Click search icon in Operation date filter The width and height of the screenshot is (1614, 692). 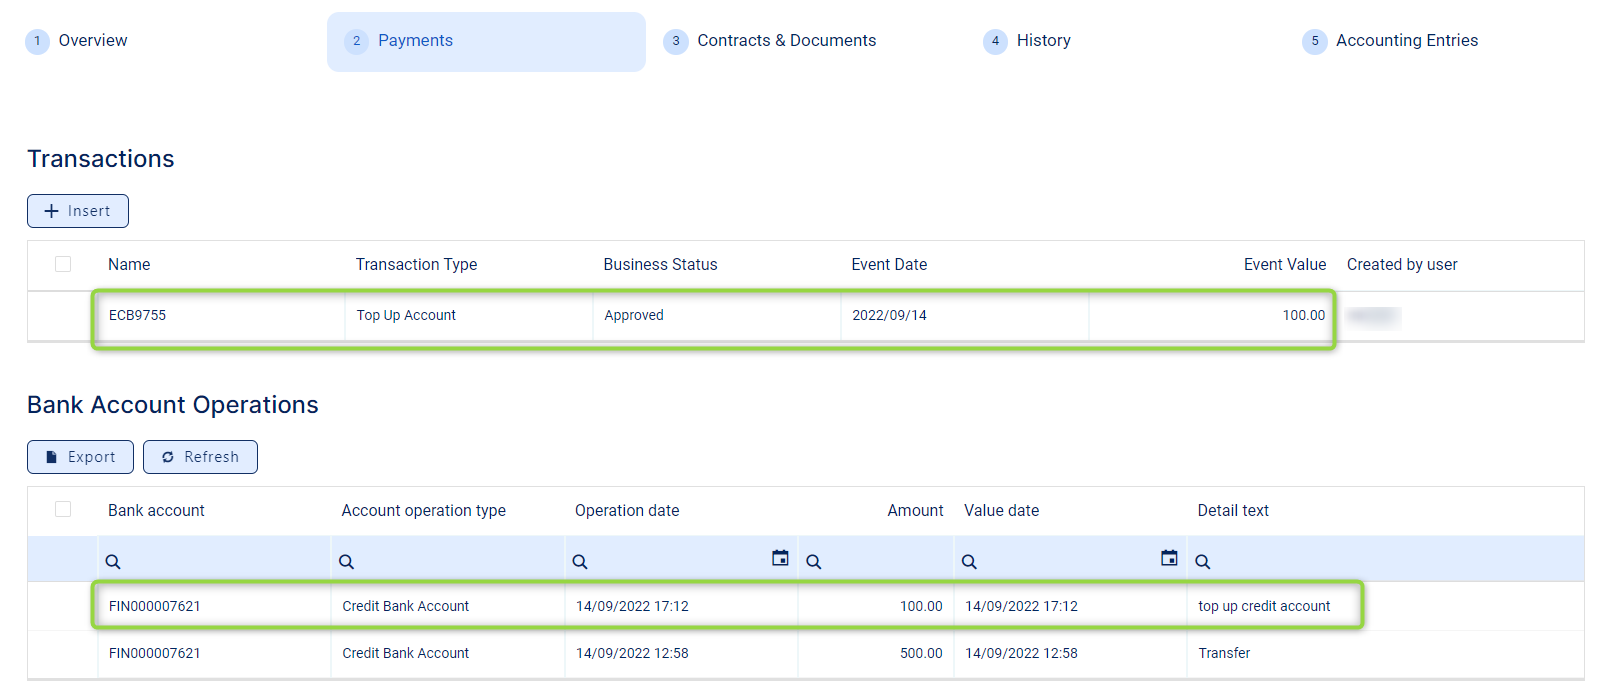[x=580, y=562]
